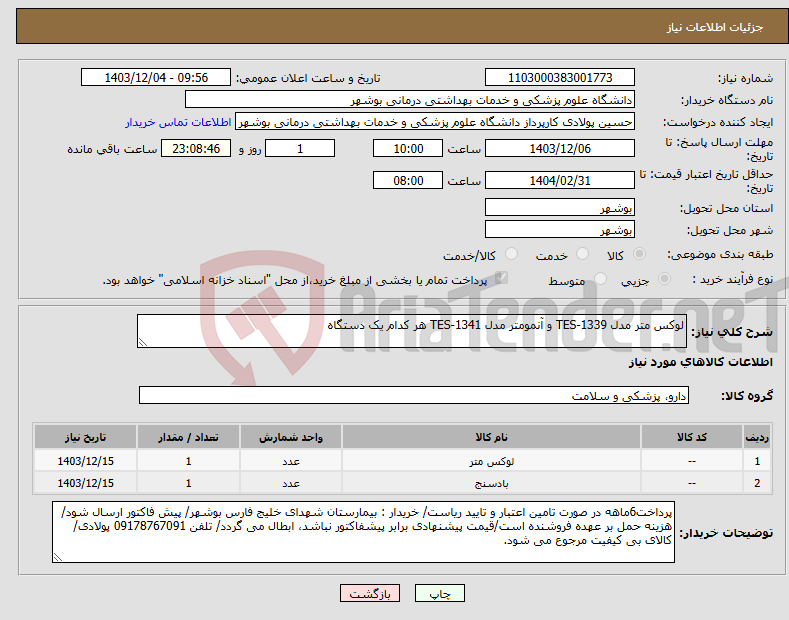
Task: Click the buyer notes resize handle
Action: (58, 557)
